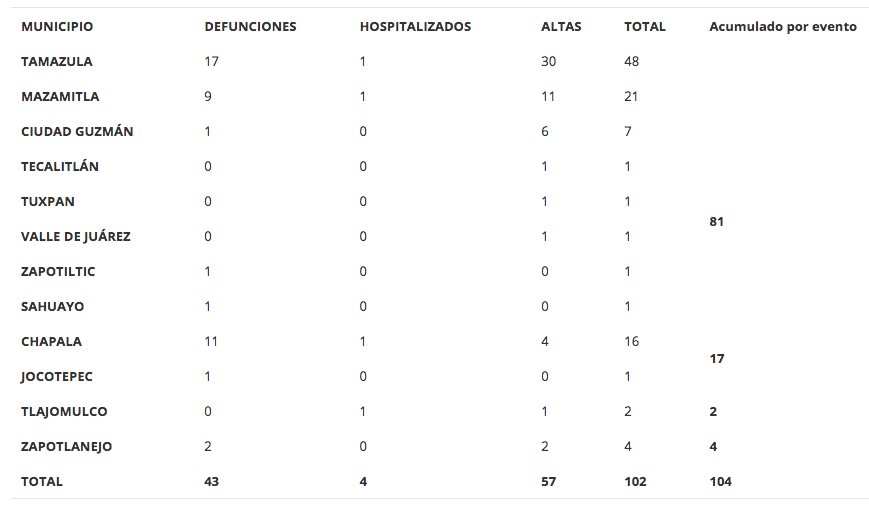The width and height of the screenshot is (869, 518).
Task: Click the ALTAS column header
Action: [561, 27]
